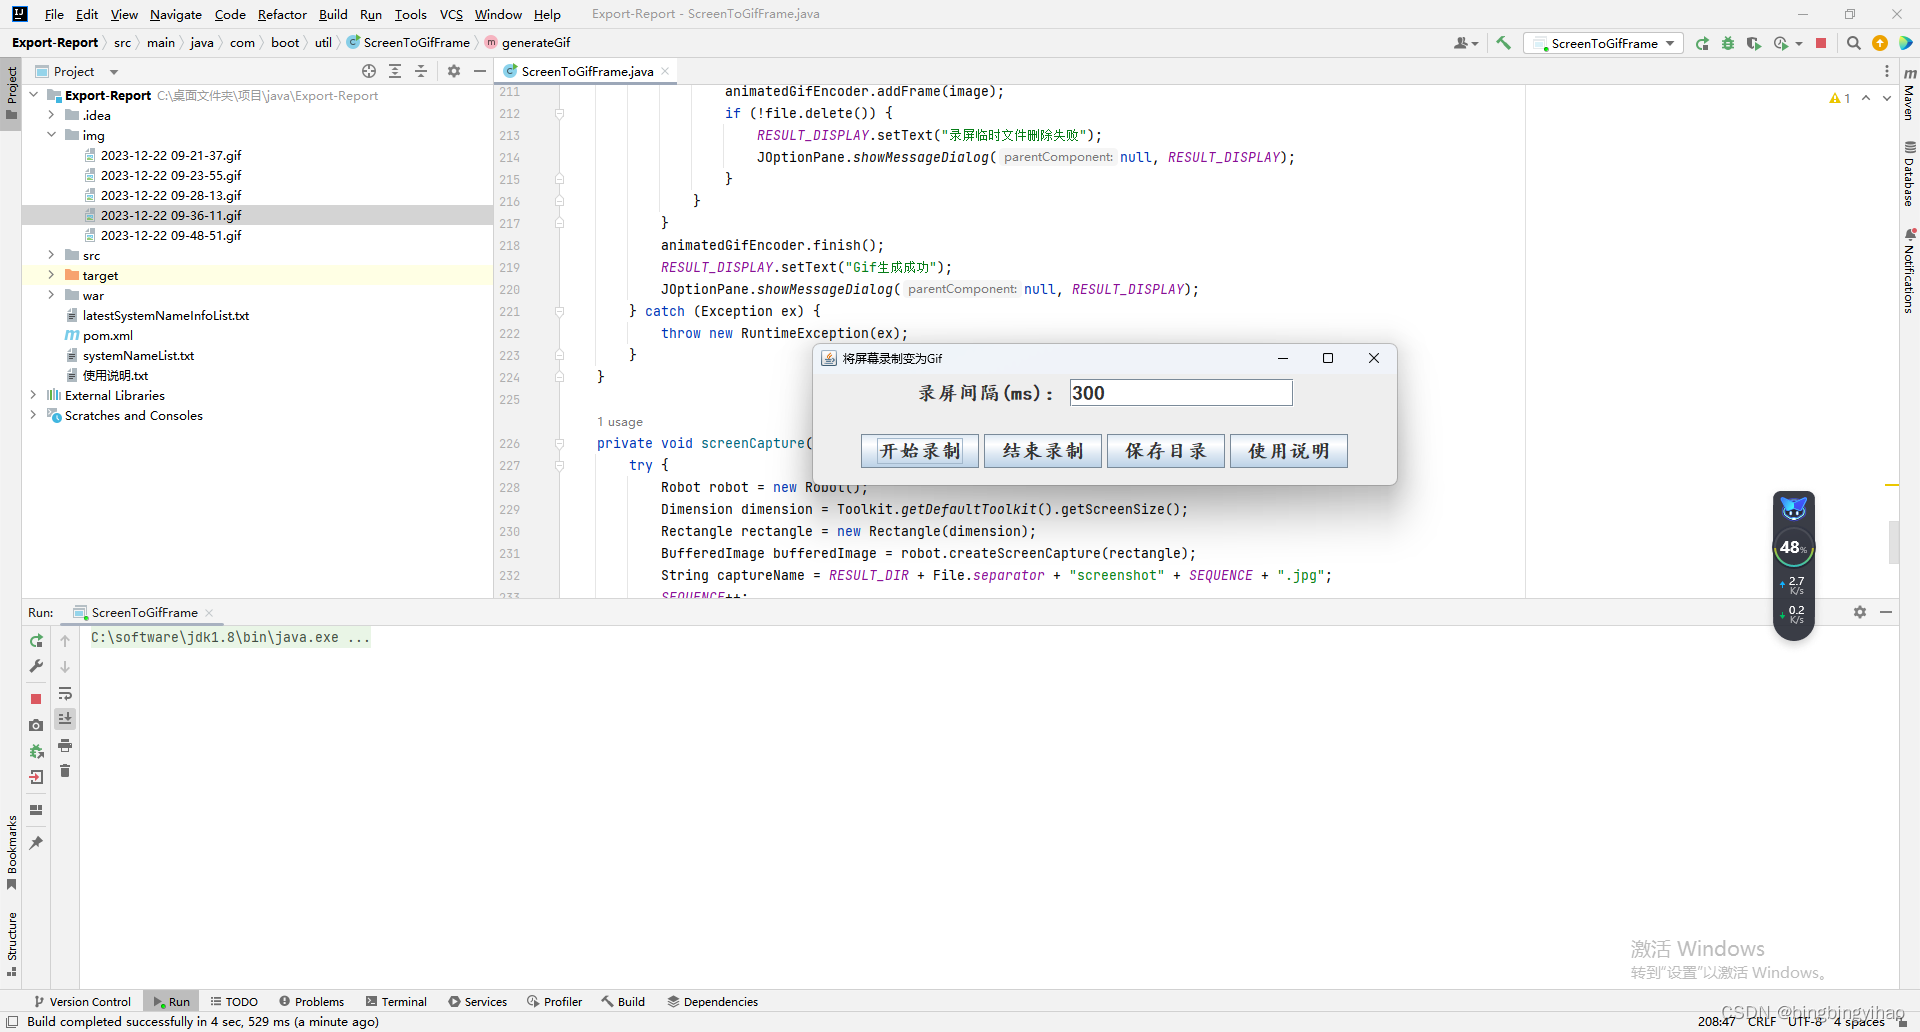Click the wrench icon in Run panel
Image resolution: width=1920 pixels, height=1032 pixels.
click(36, 666)
